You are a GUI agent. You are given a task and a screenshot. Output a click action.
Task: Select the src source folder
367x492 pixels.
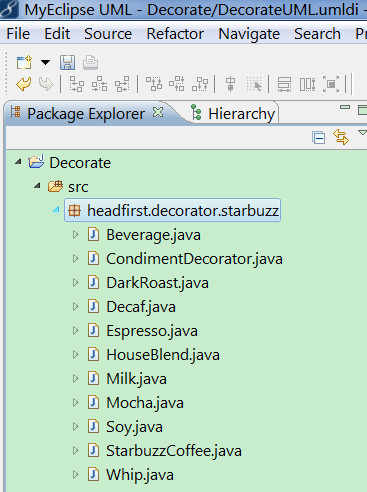pos(78,187)
